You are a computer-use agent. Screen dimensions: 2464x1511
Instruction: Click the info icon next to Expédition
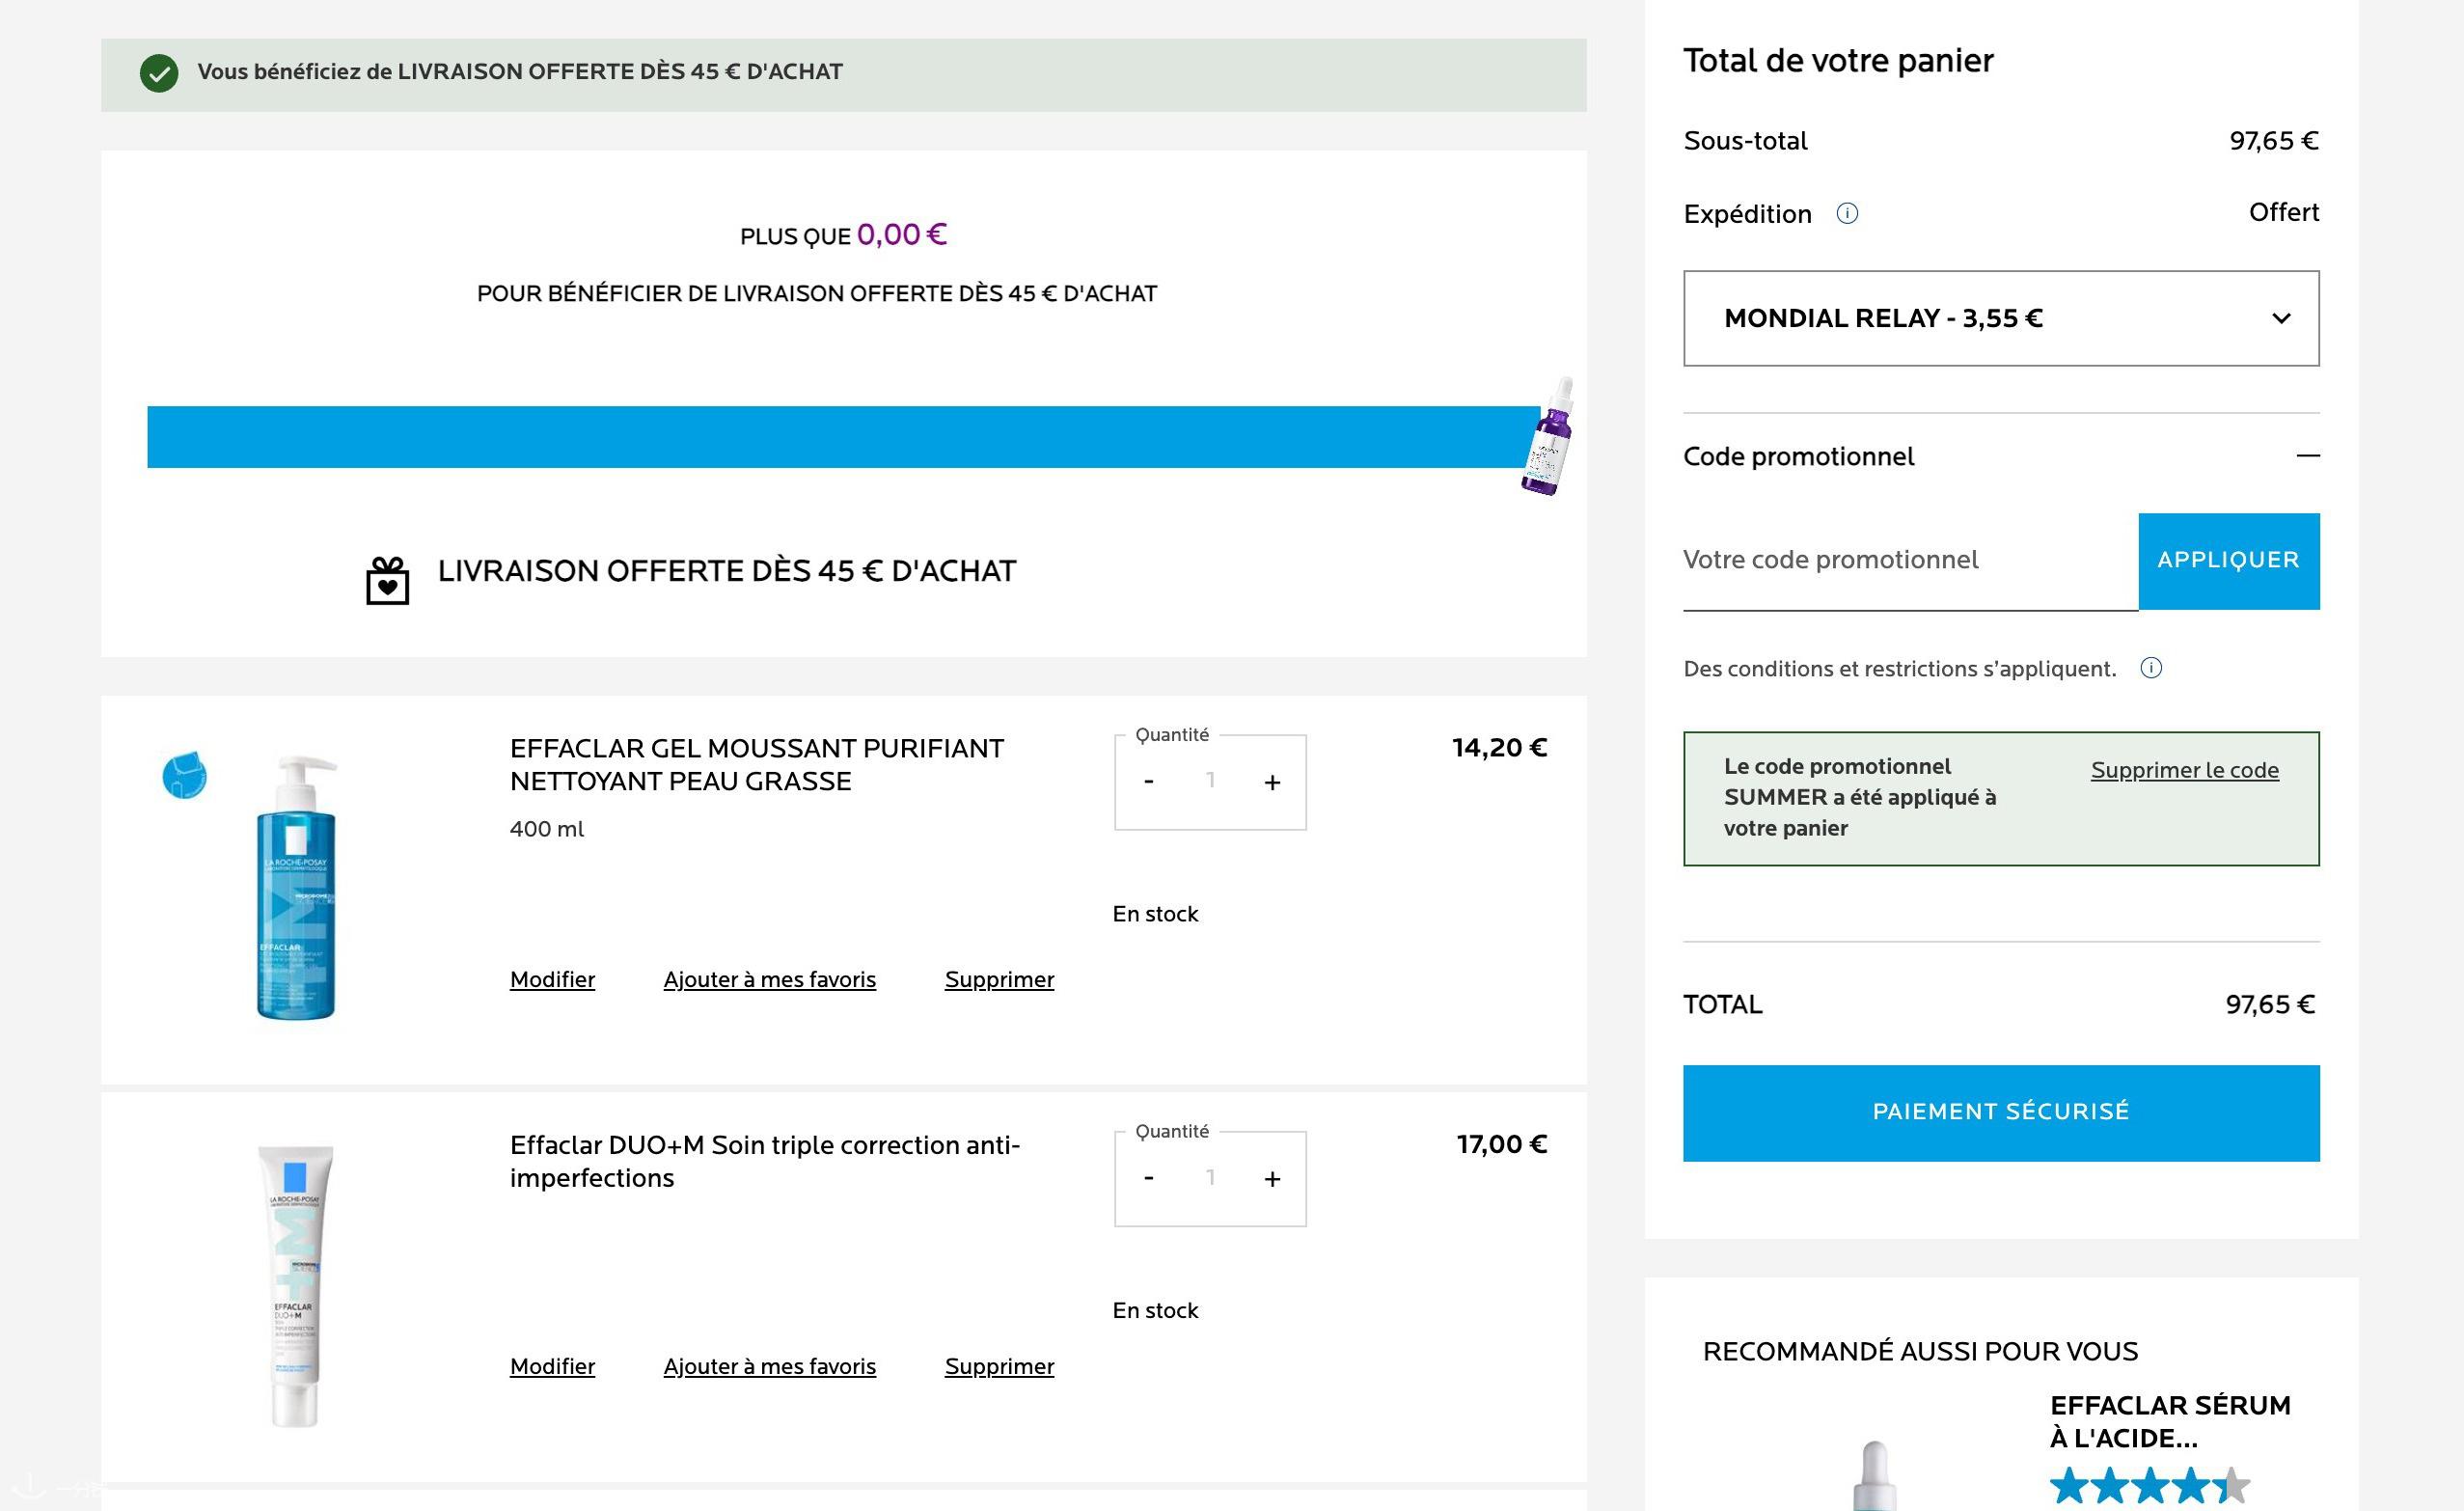(1847, 213)
